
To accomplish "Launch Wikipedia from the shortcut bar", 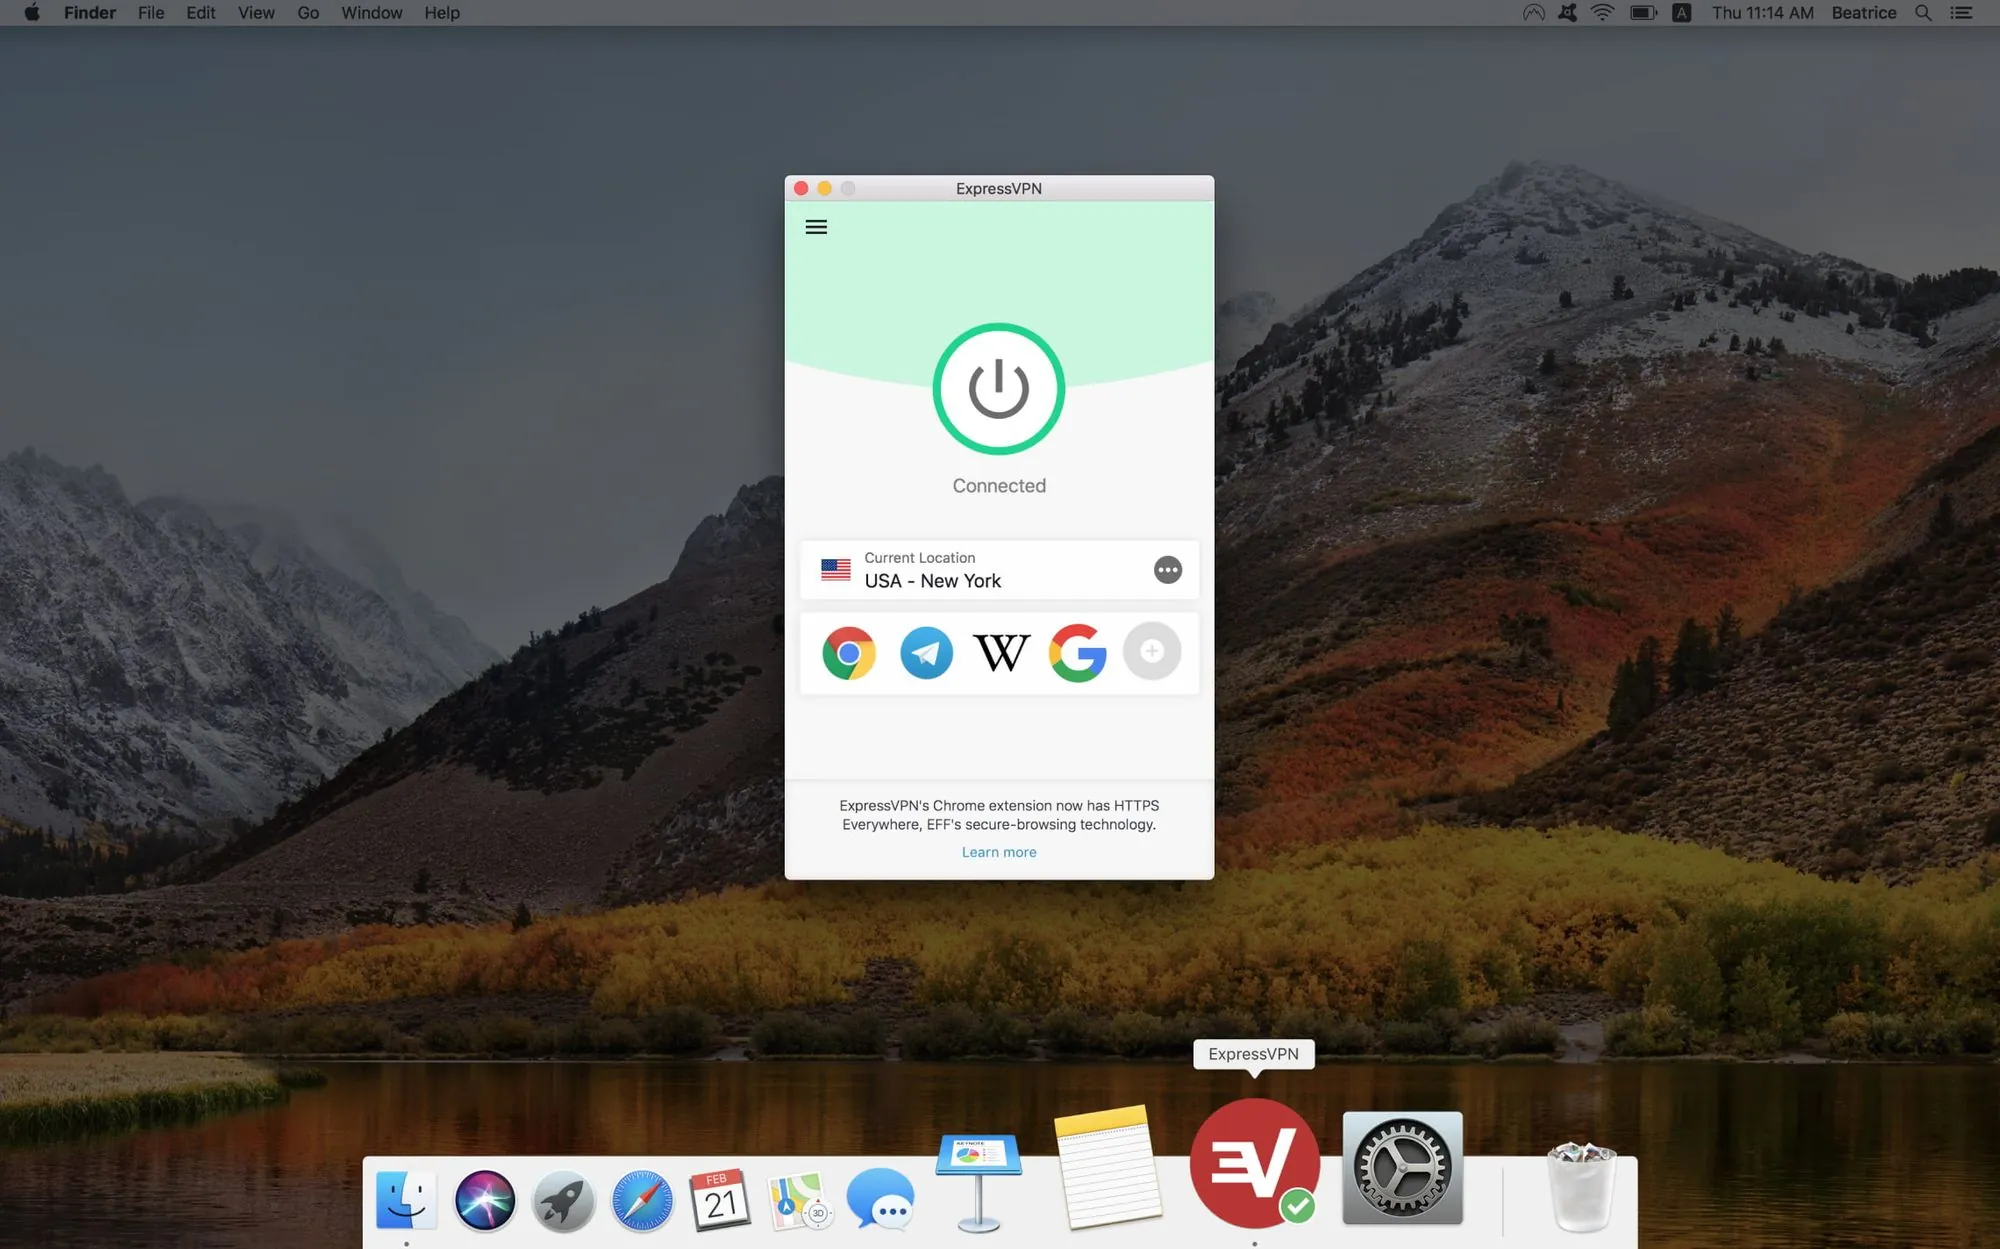I will tap(1000, 652).
